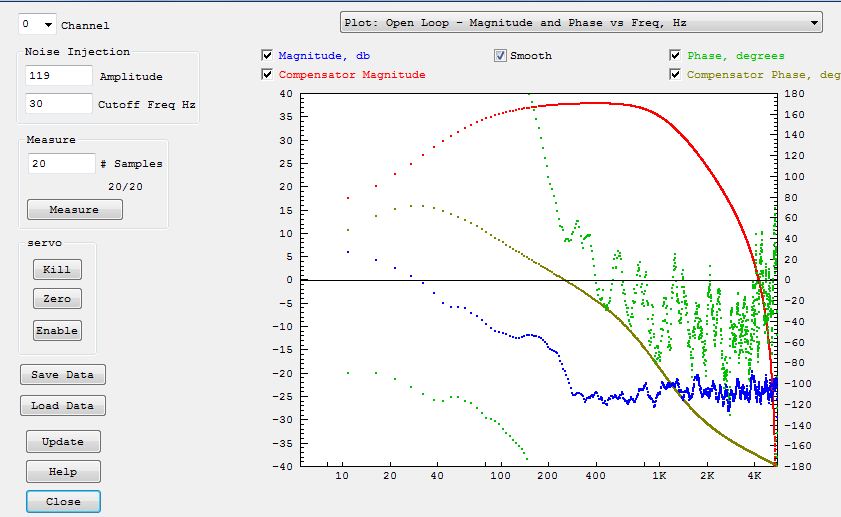Open the Channel number dropdown
Viewport: 841px width, 517px height.
tap(38, 24)
